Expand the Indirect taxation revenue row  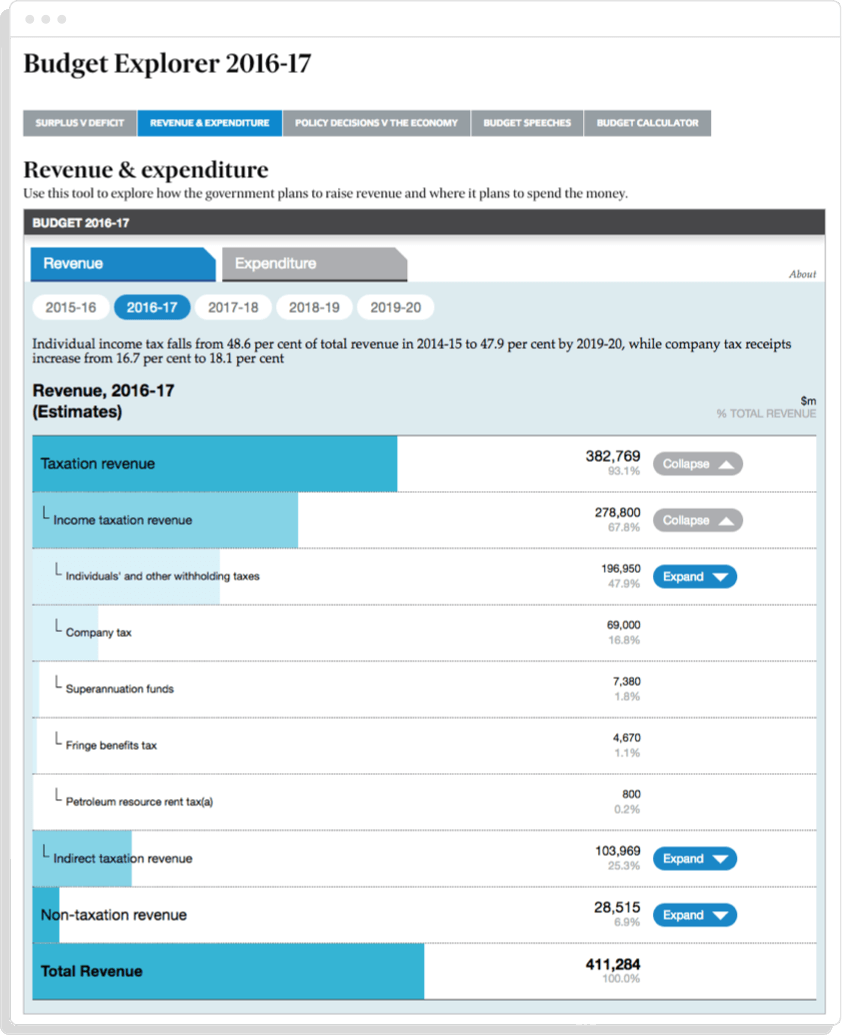[694, 859]
